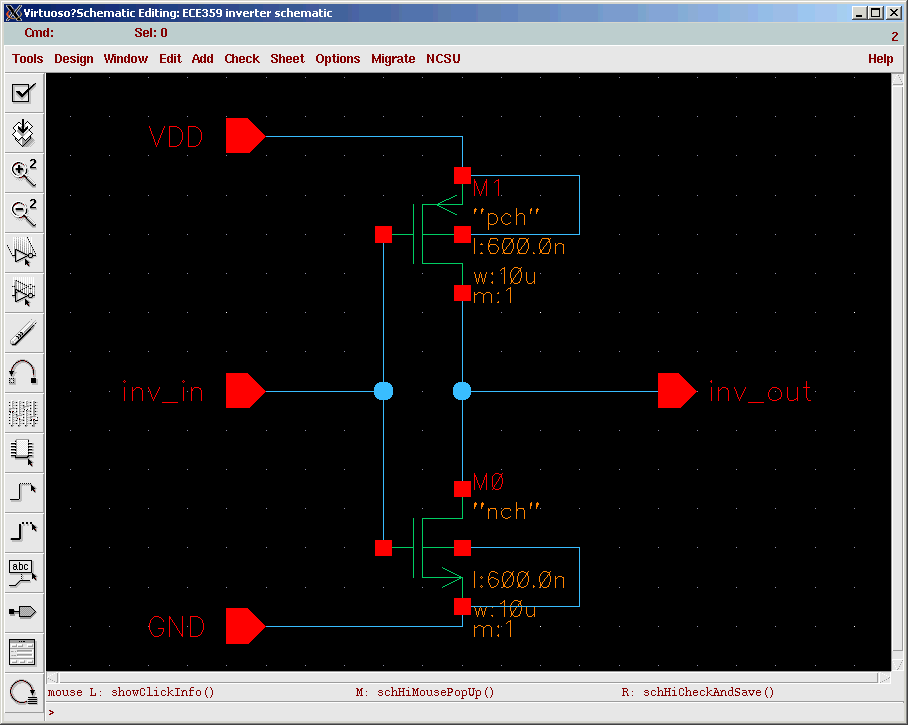Viewport: 908px width, 725px height.
Task: Click the Undo arrow icon
Action: point(23,372)
